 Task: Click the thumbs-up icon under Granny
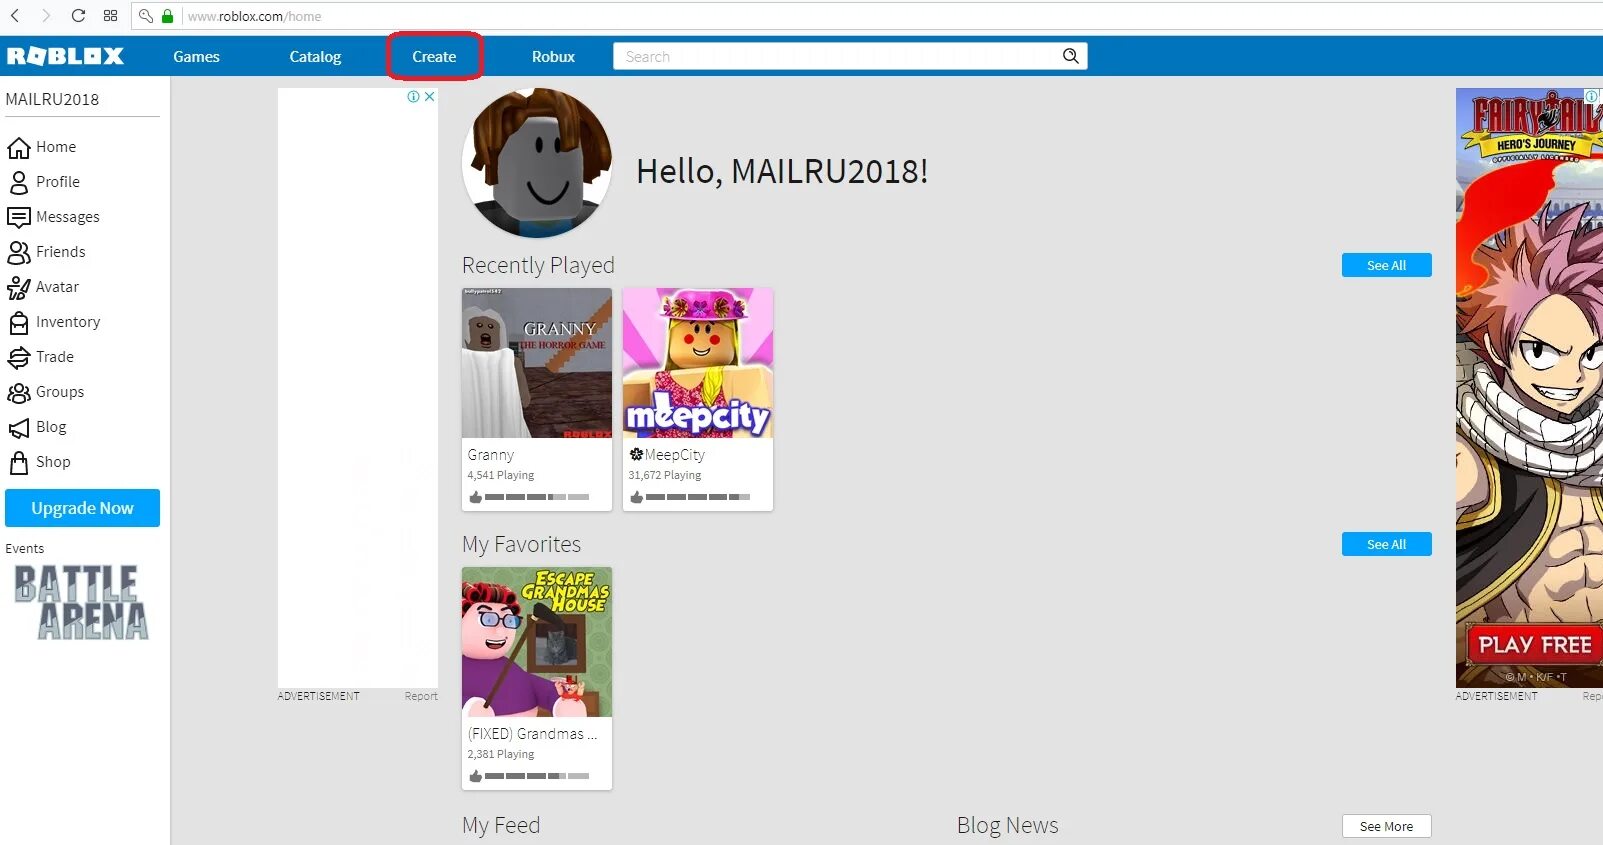[x=475, y=497]
